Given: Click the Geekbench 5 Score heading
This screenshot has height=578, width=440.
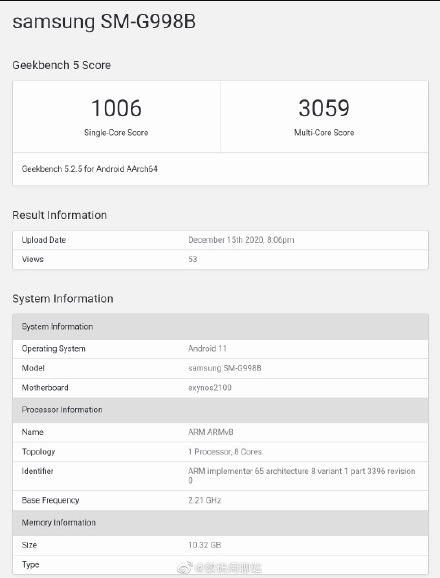Looking at the screenshot, I should [62, 65].
